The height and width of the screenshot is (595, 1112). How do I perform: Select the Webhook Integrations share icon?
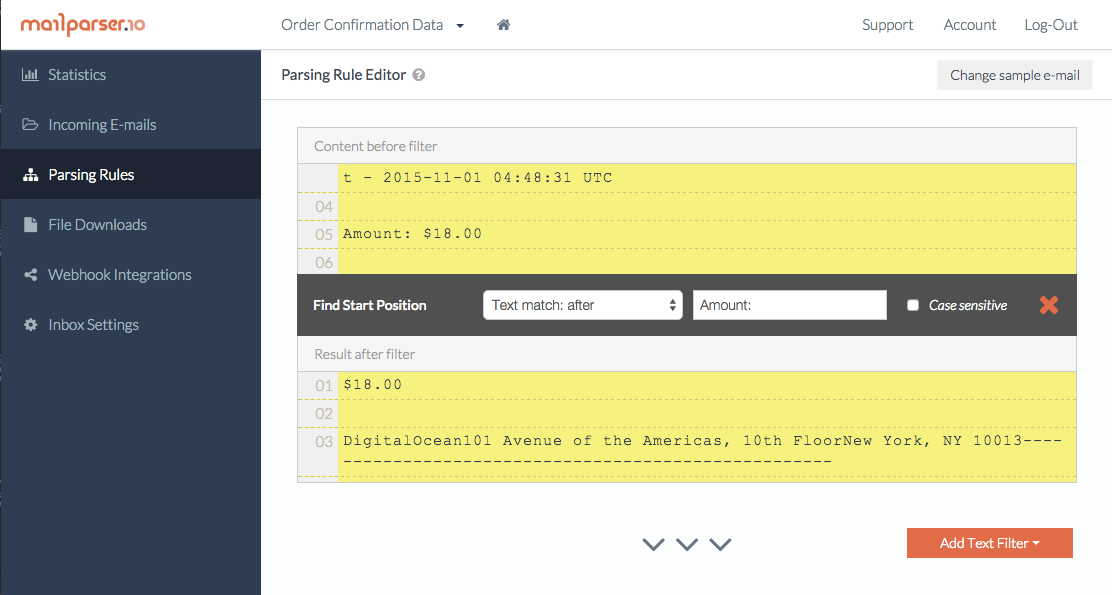coord(30,274)
